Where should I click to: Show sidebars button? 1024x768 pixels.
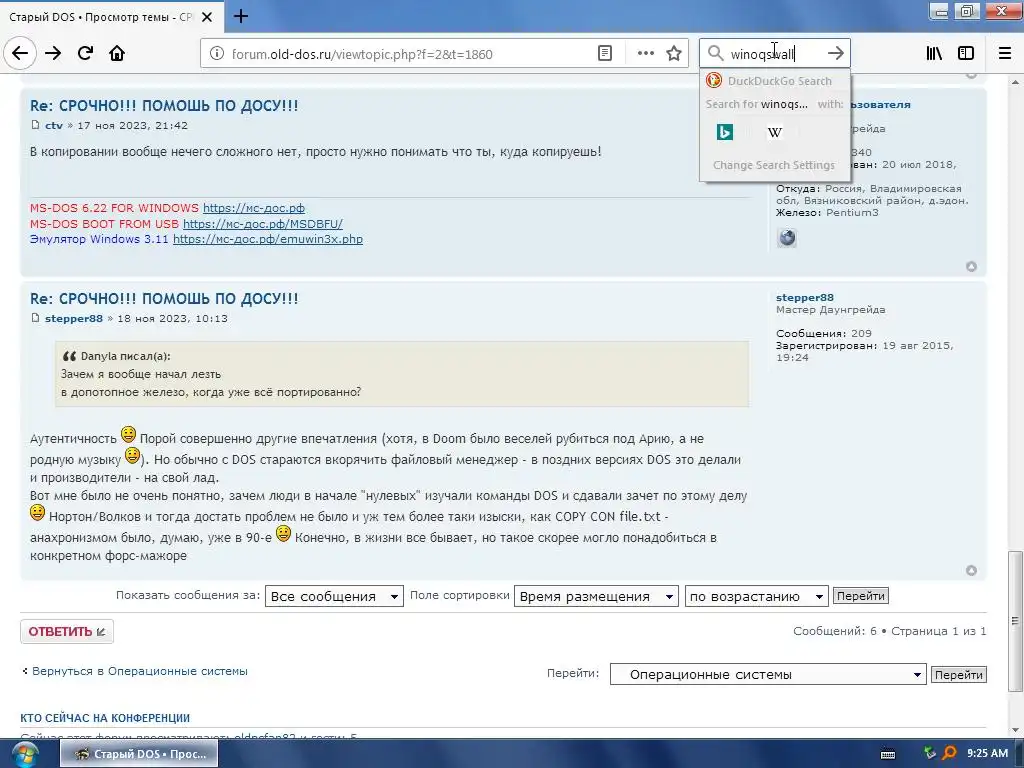[x=966, y=53]
